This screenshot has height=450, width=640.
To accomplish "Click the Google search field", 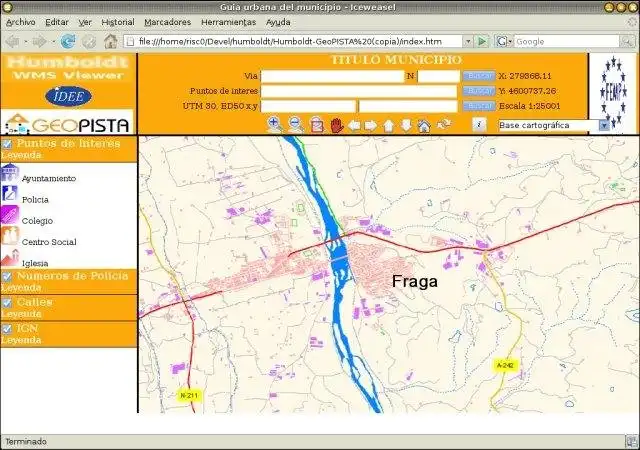I will pyautogui.click(x=567, y=41).
